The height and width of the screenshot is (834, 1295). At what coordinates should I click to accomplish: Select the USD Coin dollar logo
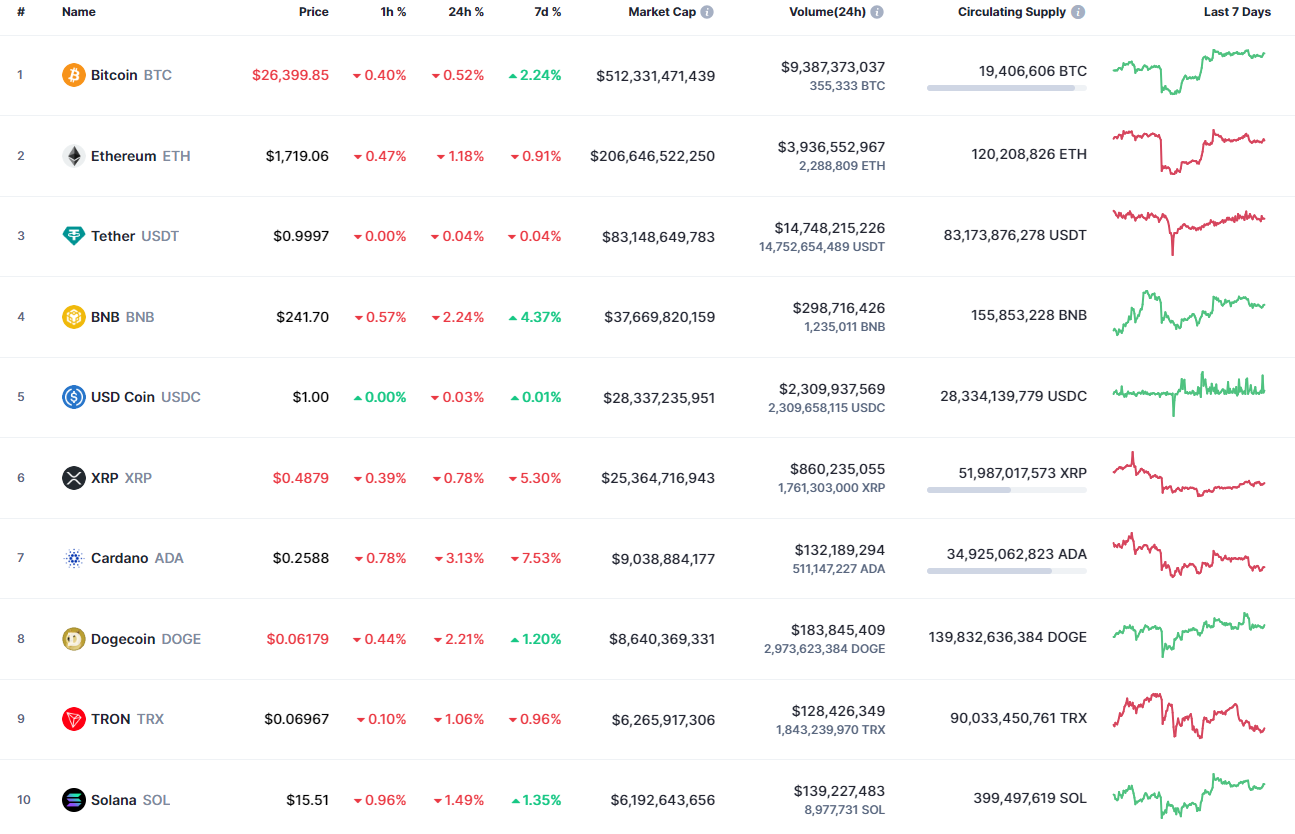click(x=73, y=396)
